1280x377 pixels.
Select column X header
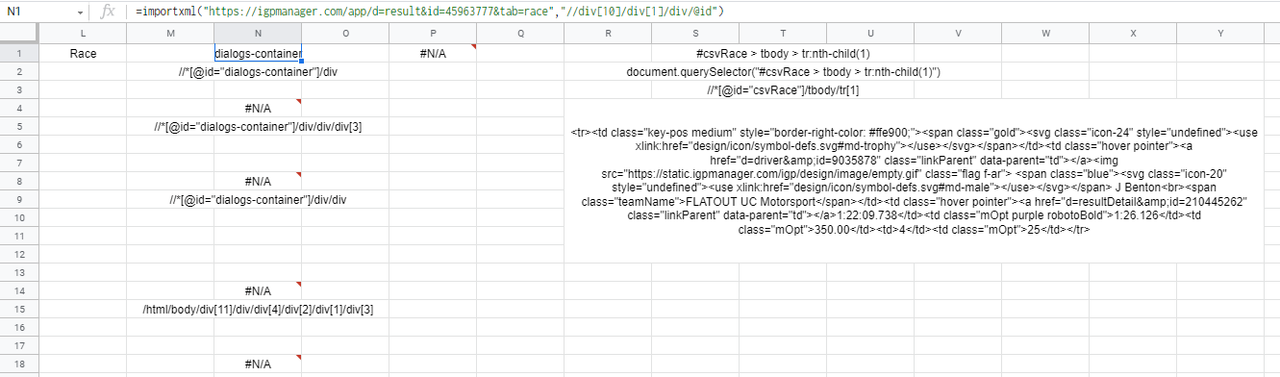(1132, 35)
